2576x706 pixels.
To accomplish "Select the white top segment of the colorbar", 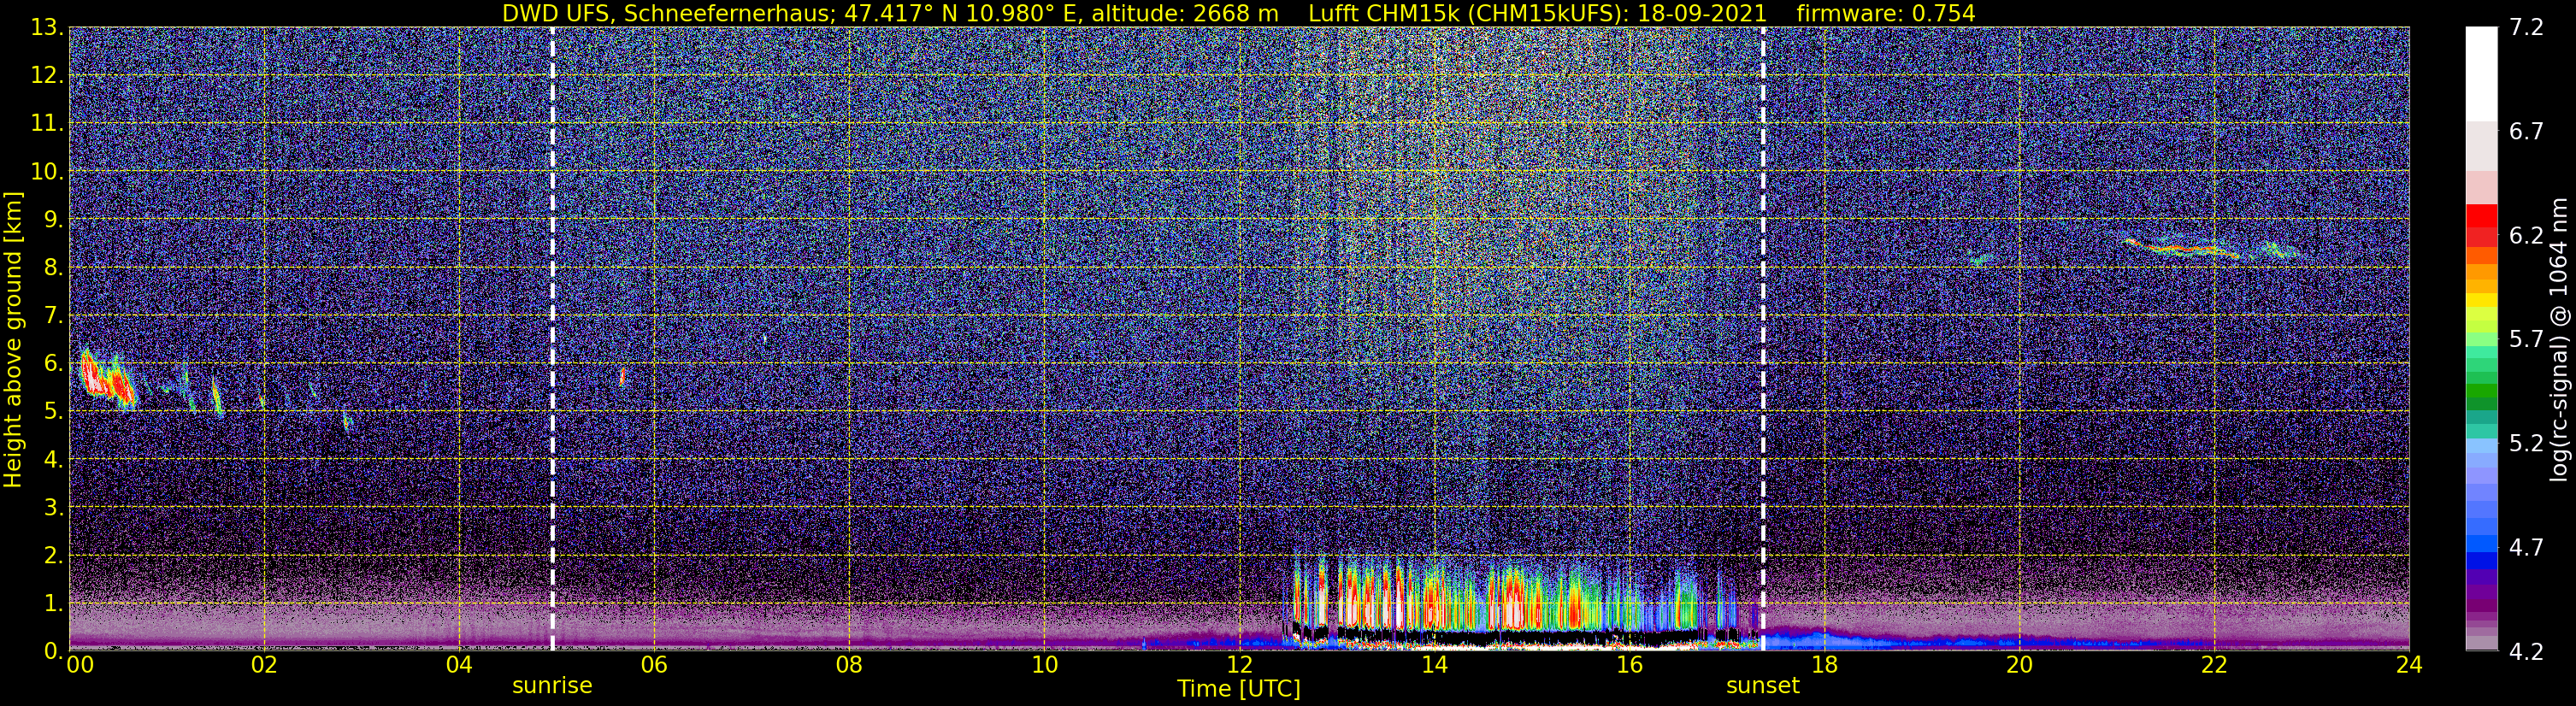I will [2481, 74].
